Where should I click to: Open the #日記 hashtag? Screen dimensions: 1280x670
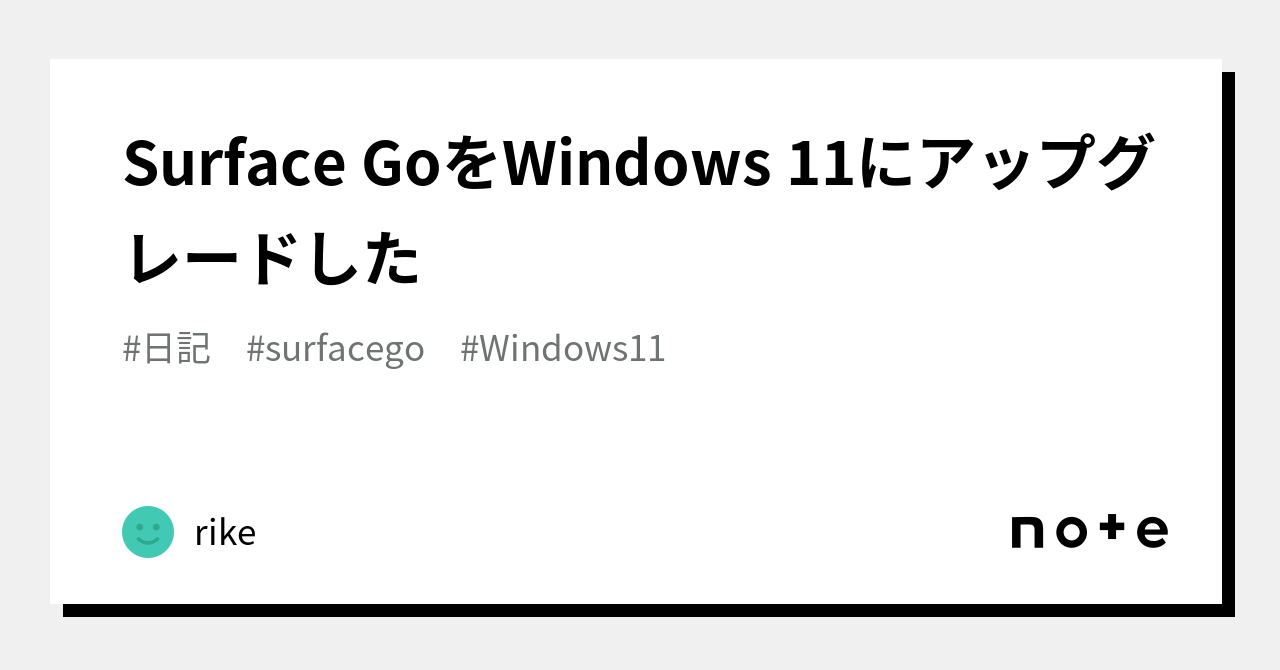167,349
